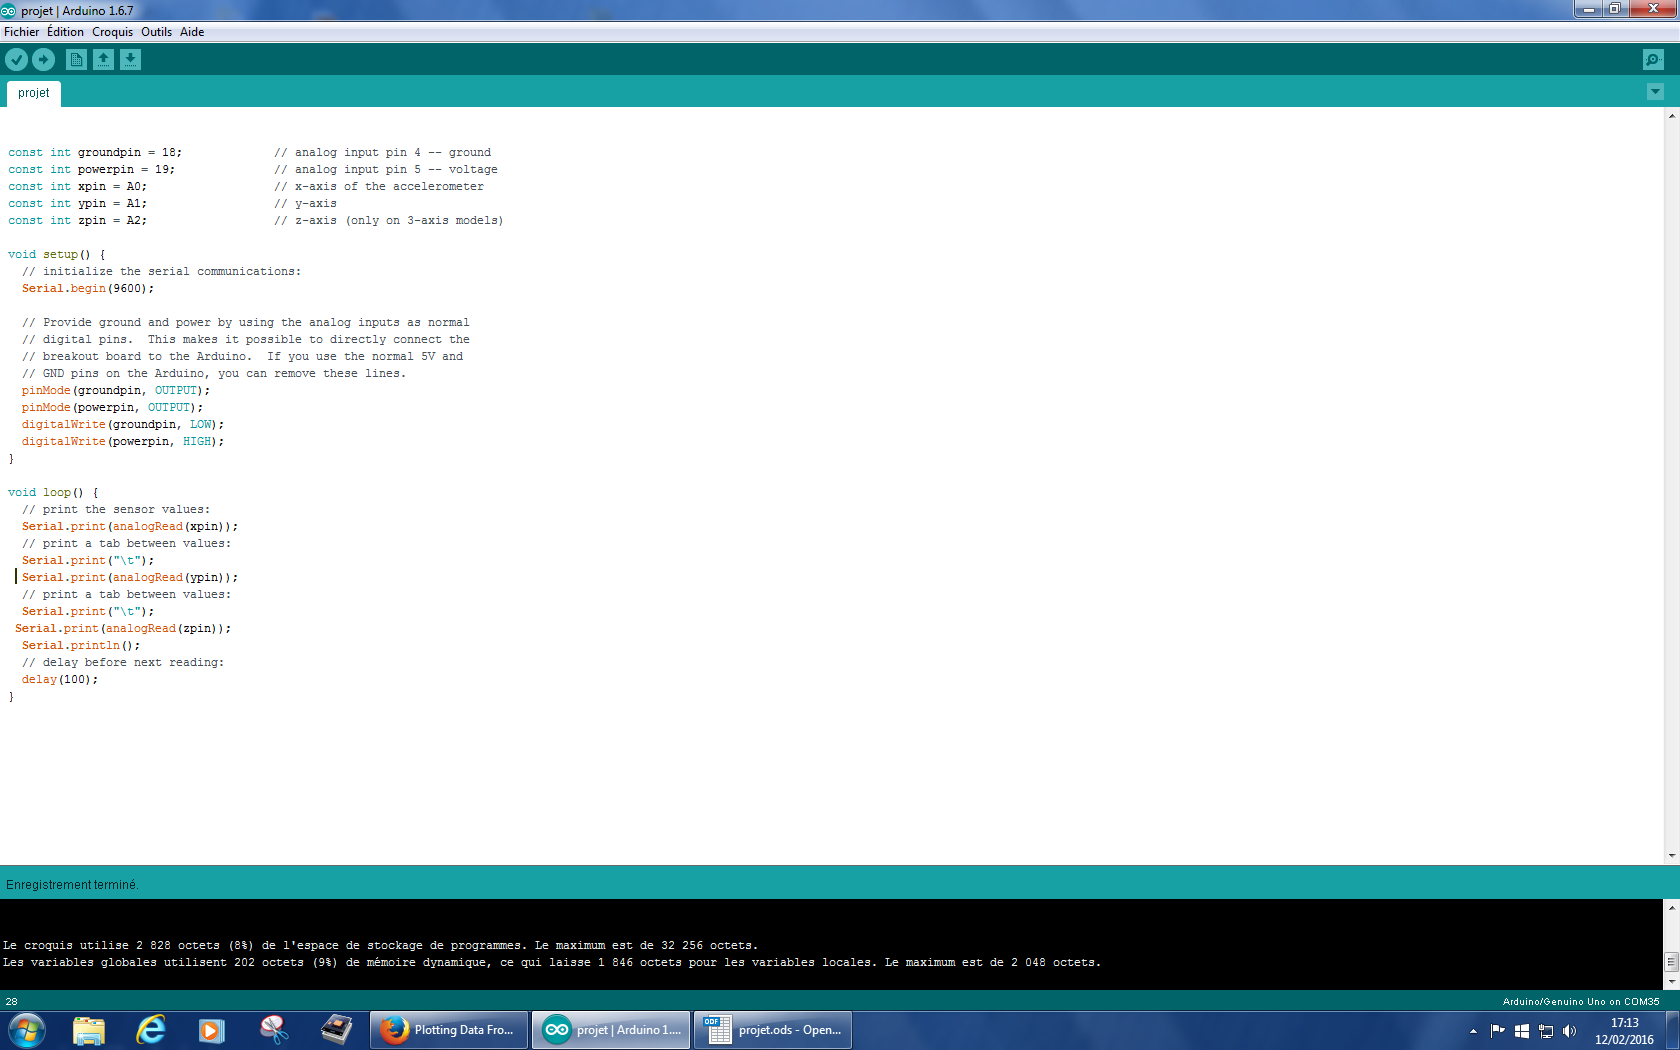
Task: Open the Fichier menu
Action: tap(21, 32)
